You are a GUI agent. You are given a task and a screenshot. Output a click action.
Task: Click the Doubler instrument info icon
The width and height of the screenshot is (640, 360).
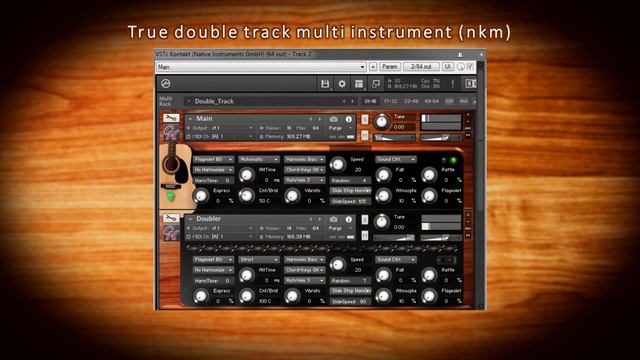tap(349, 220)
